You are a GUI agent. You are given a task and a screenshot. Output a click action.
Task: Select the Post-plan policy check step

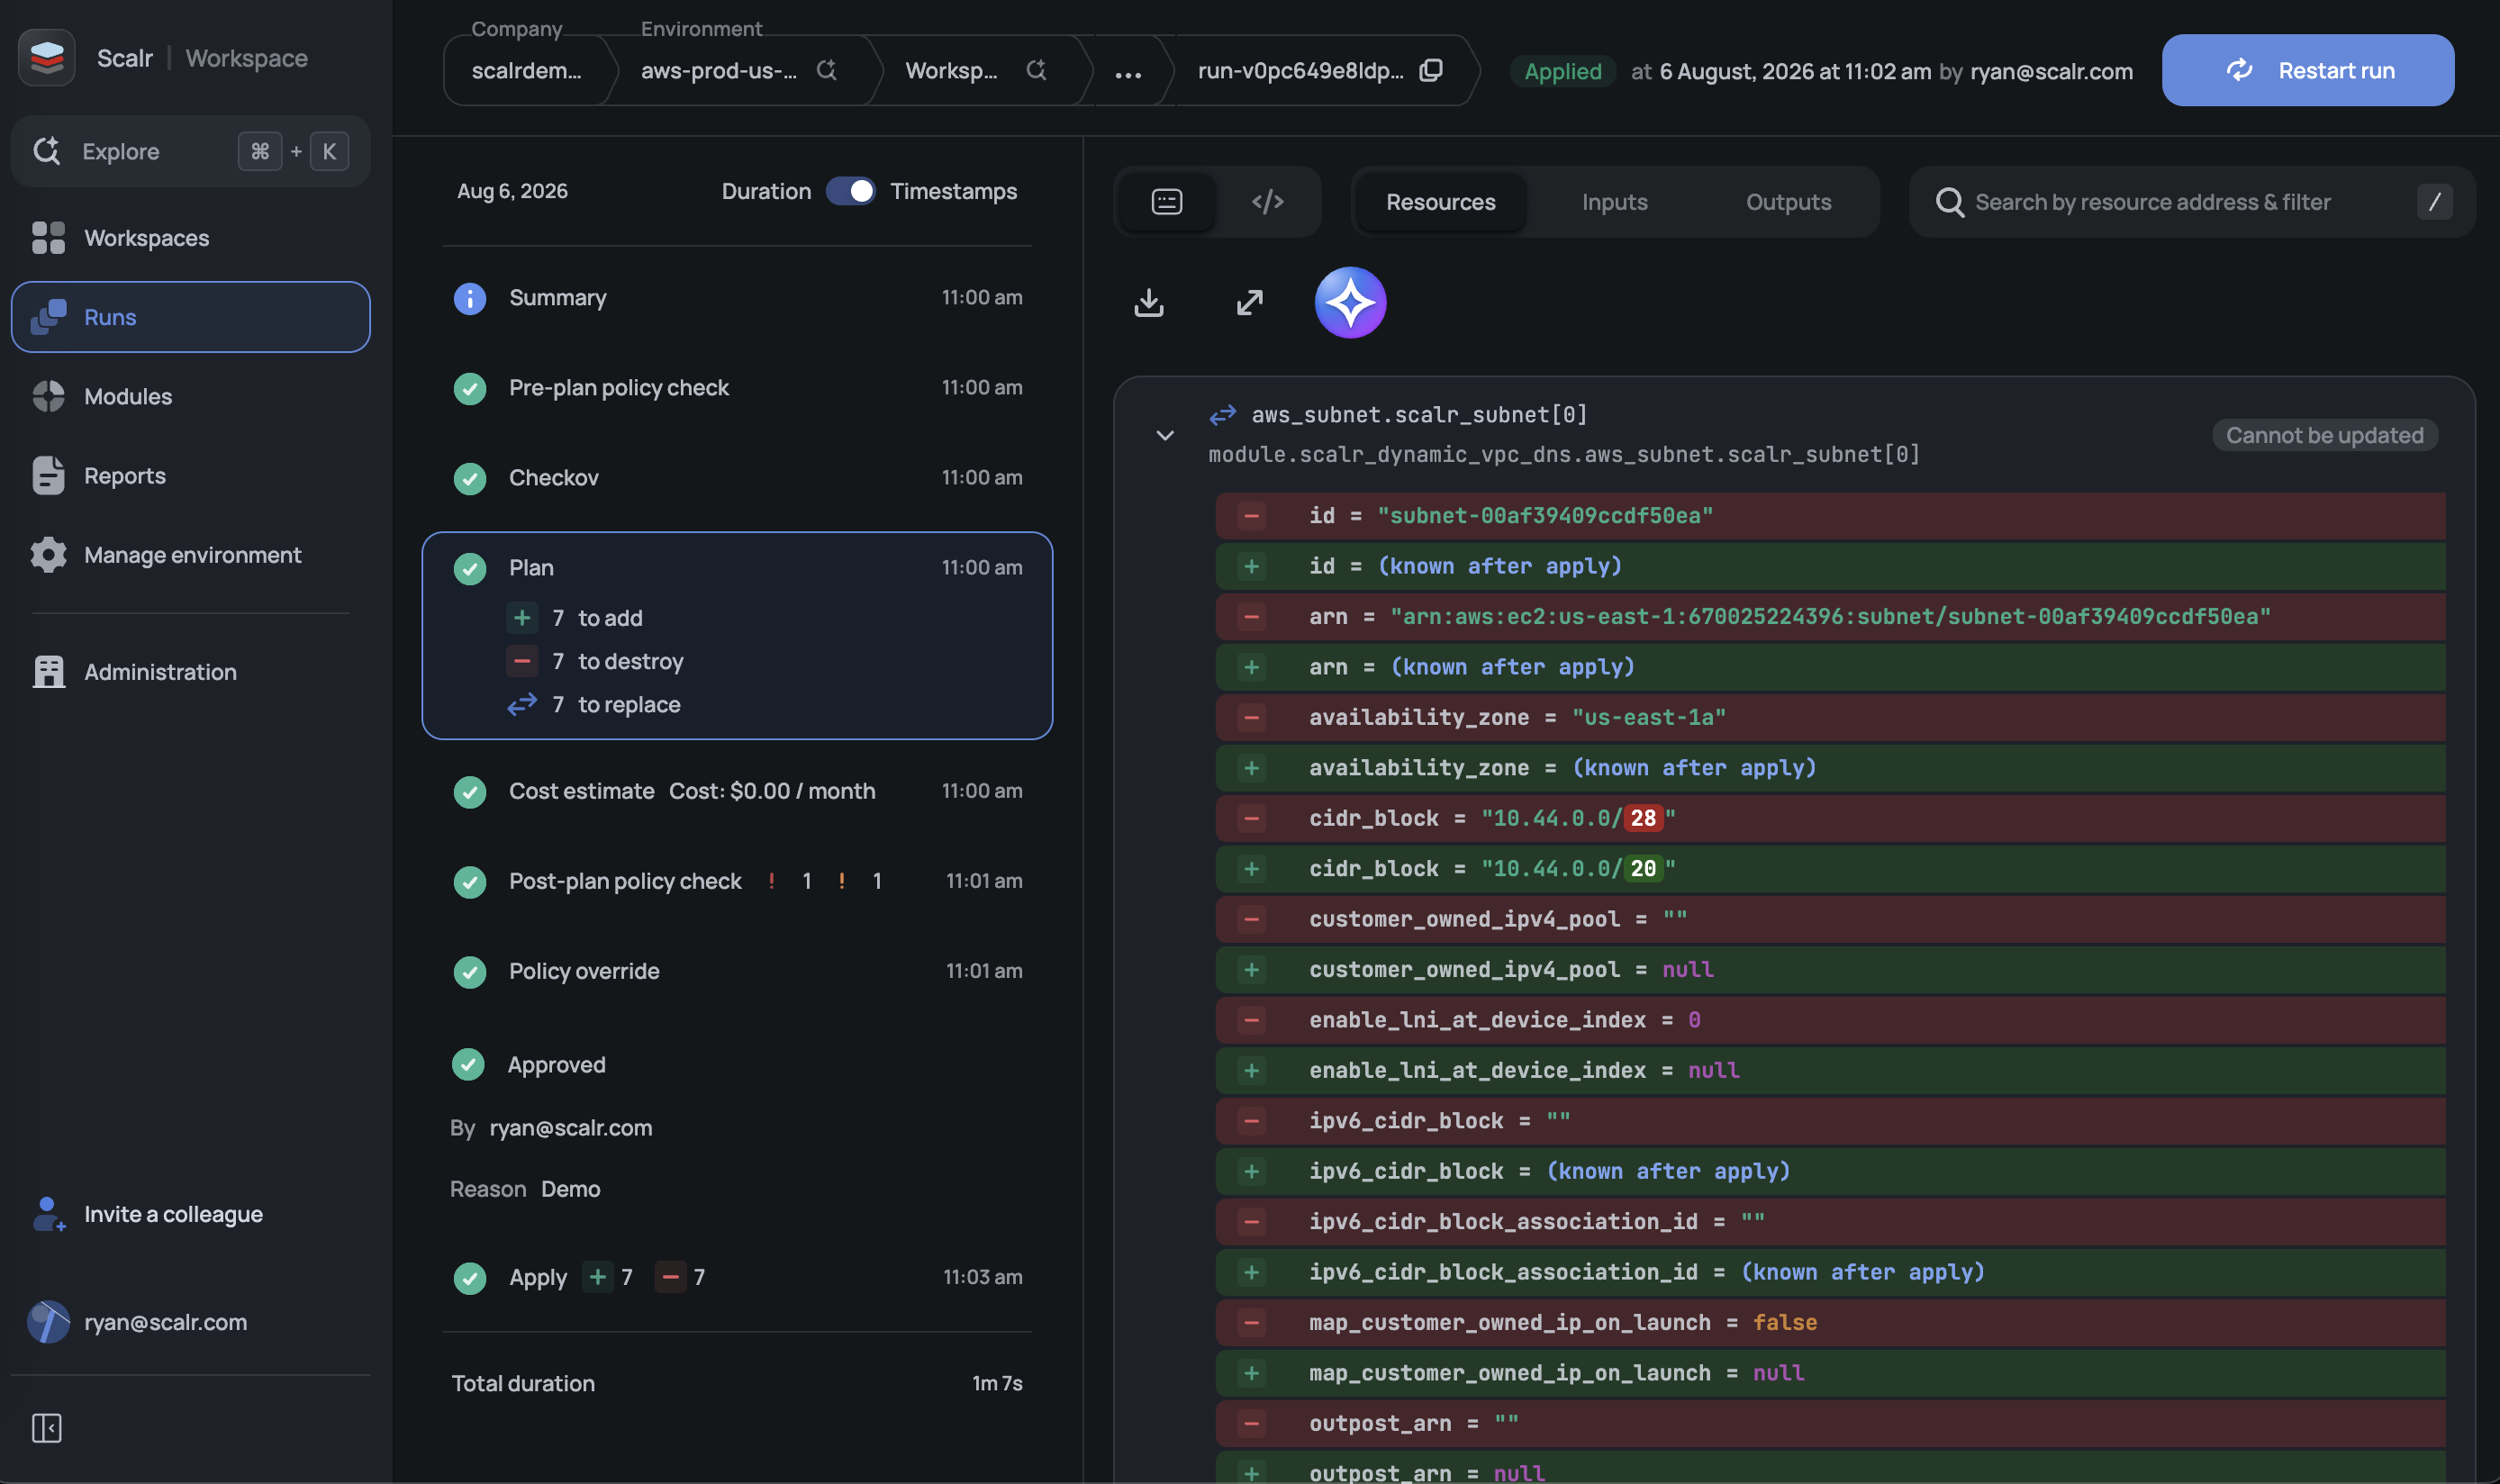click(737, 881)
